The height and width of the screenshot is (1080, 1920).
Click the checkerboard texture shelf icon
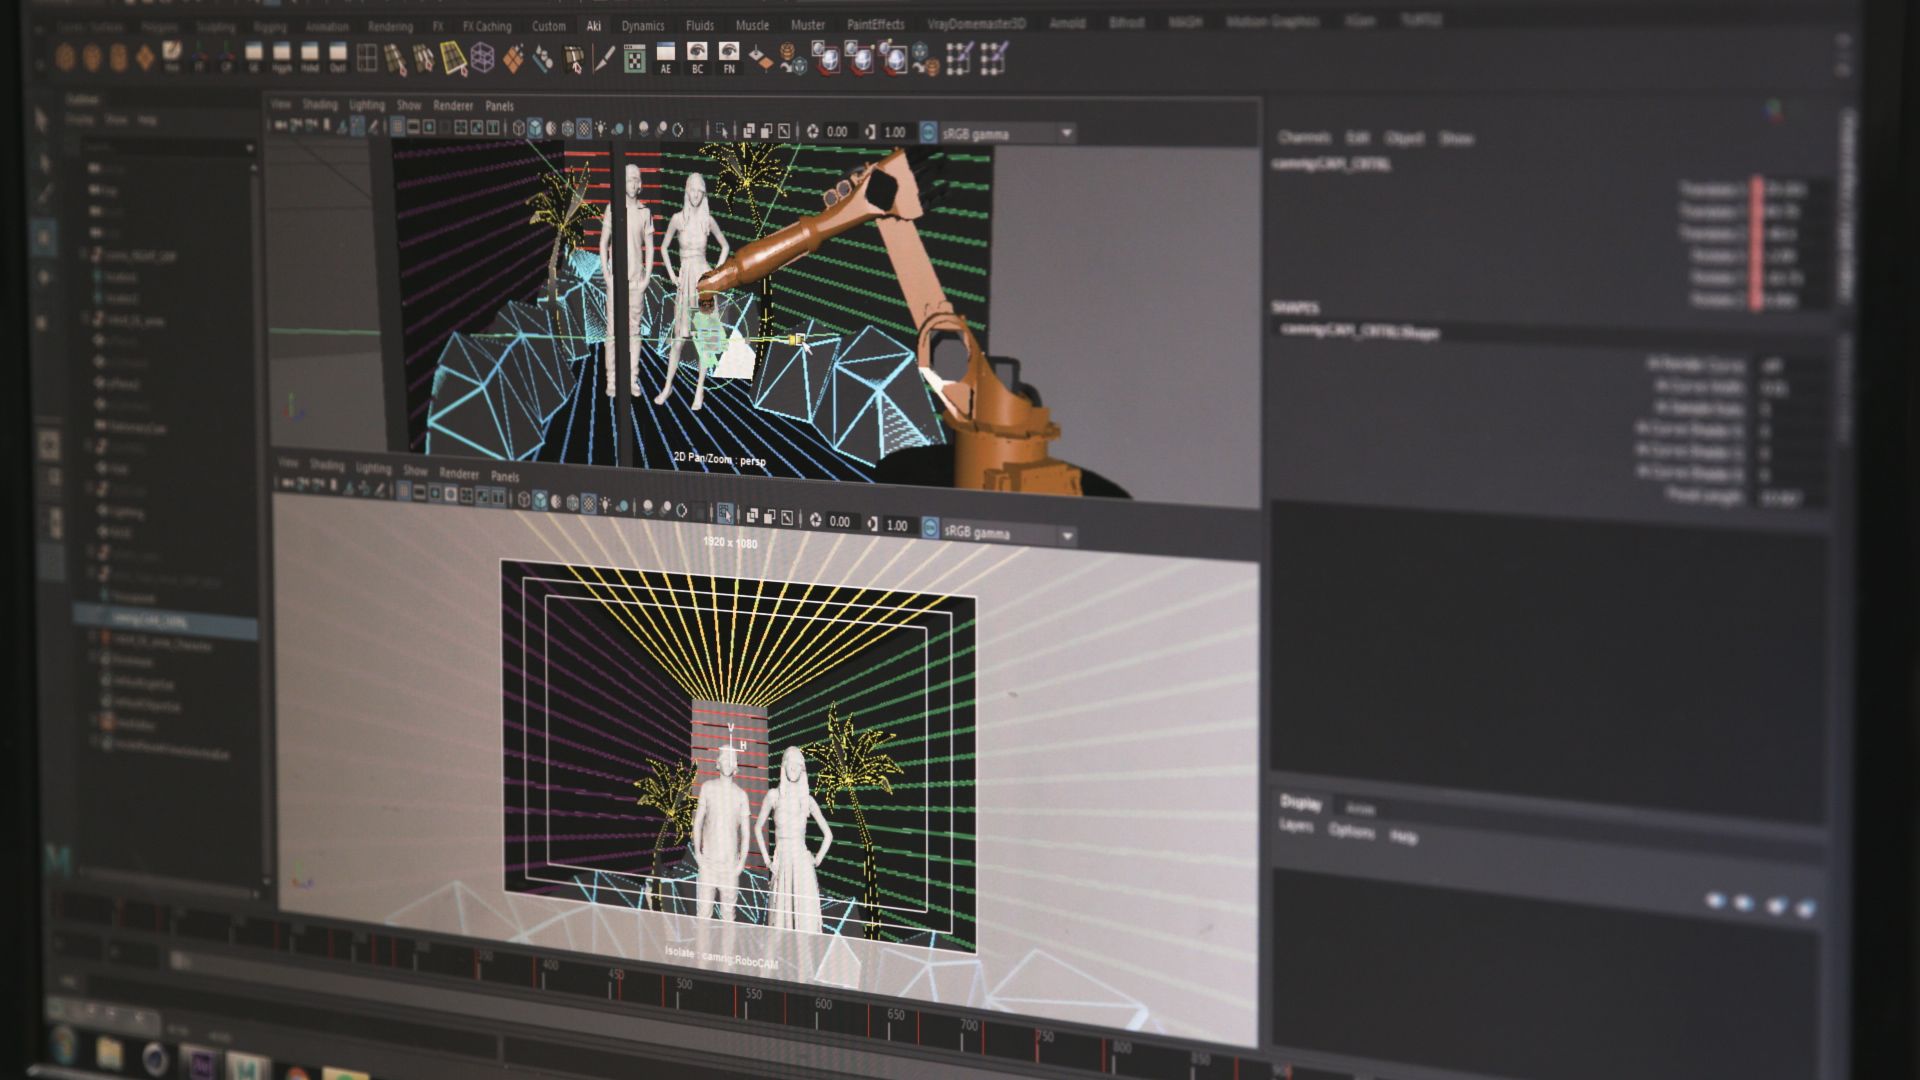635,59
